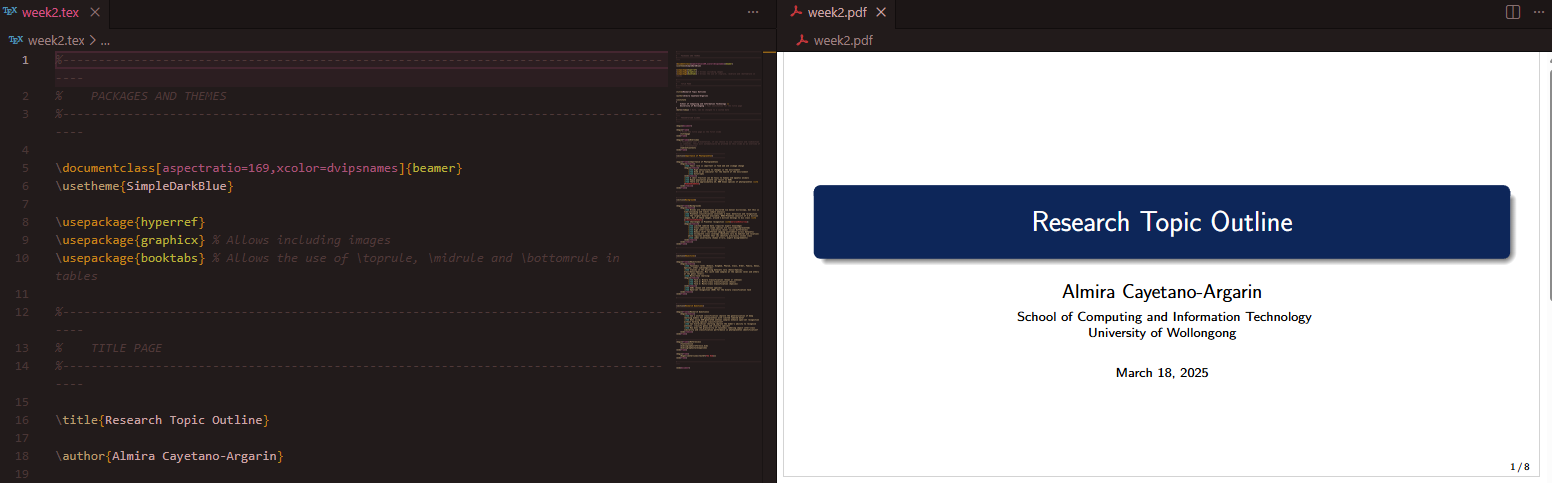Image resolution: width=1552 pixels, height=483 pixels.
Task: Click author name Almira Cayetano-Argarin in the PDF
Action: 1162,292
